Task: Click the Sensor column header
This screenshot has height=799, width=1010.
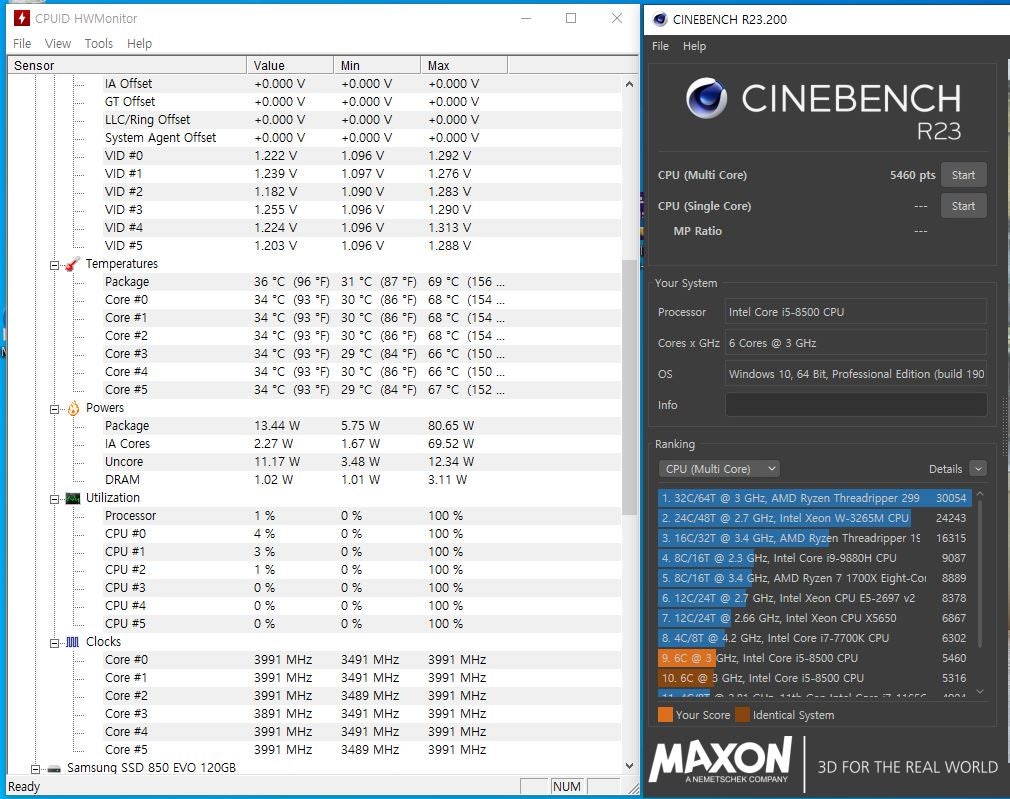Action: pos(127,65)
